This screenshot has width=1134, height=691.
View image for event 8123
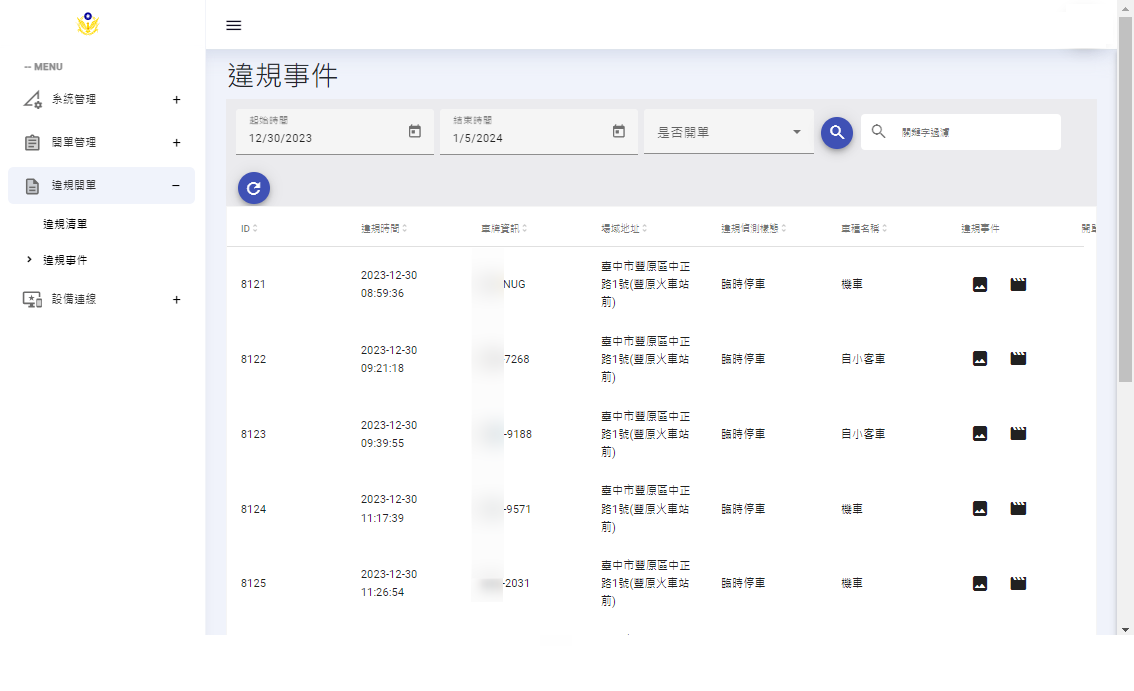pyautogui.click(x=980, y=433)
